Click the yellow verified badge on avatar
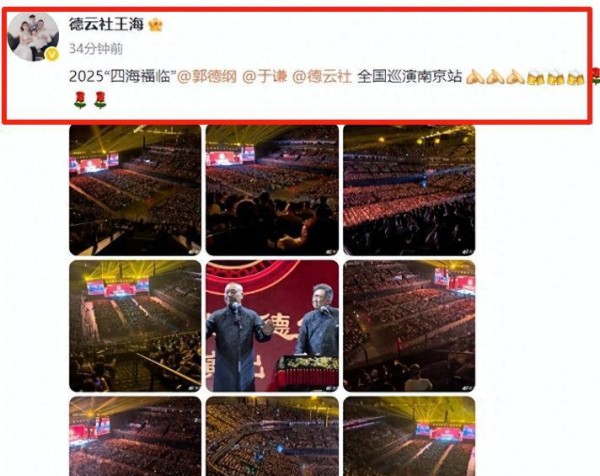The image size is (600, 476). tap(52, 55)
